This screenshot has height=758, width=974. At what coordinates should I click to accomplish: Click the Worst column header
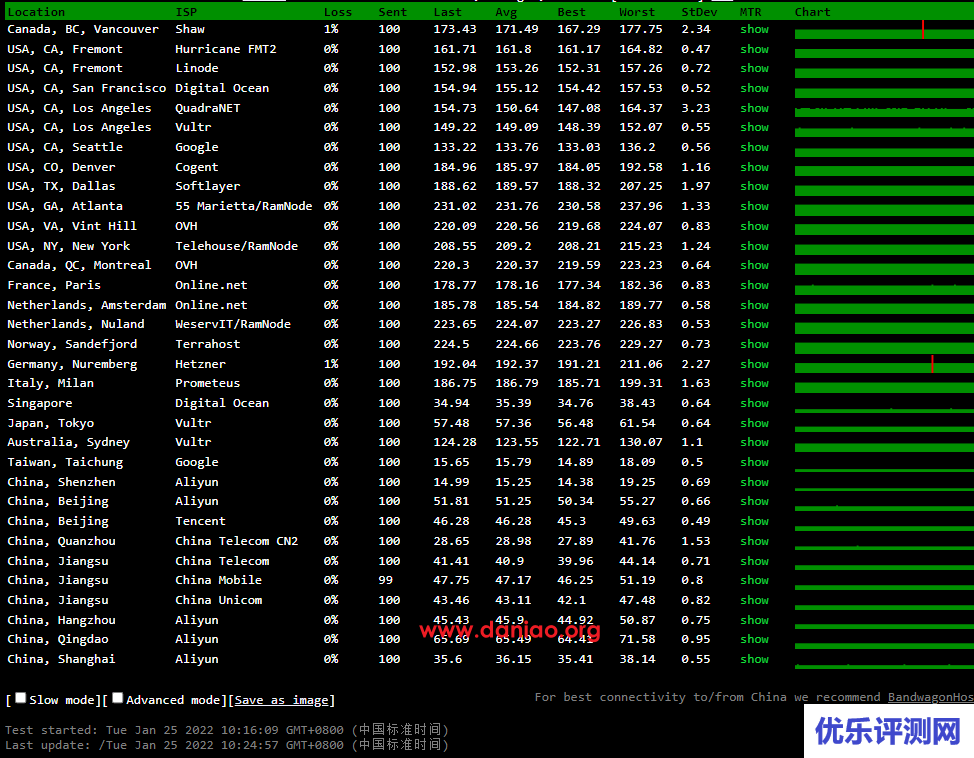pos(637,12)
